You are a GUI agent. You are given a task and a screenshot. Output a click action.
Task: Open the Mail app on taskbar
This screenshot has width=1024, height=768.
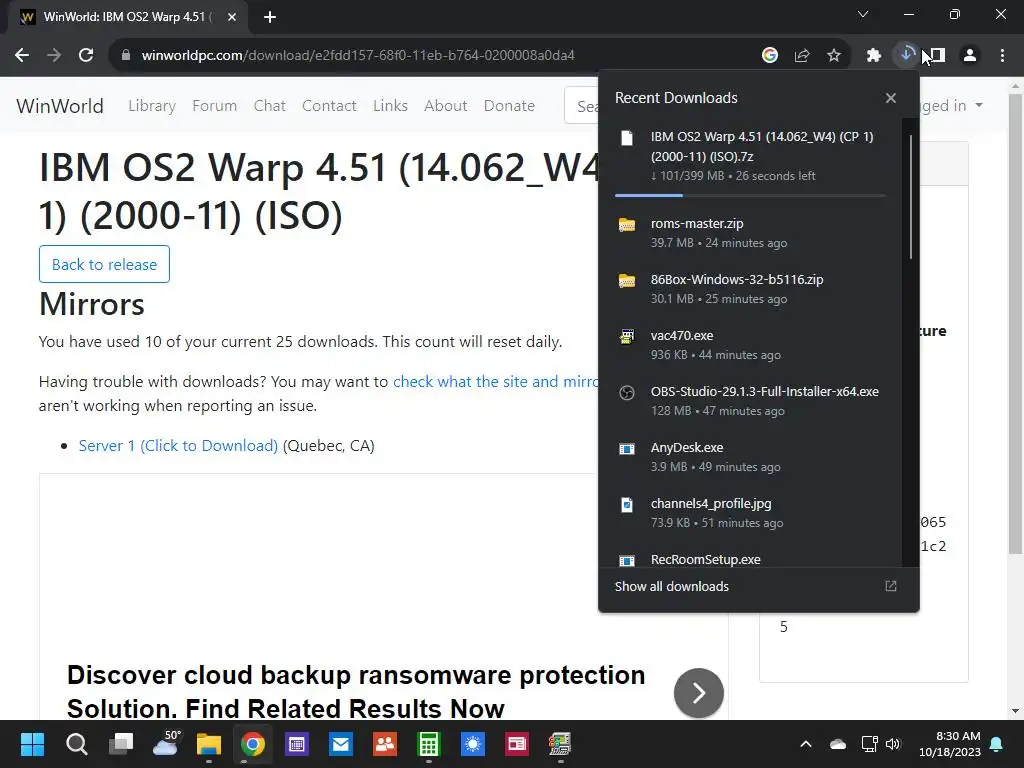point(341,744)
